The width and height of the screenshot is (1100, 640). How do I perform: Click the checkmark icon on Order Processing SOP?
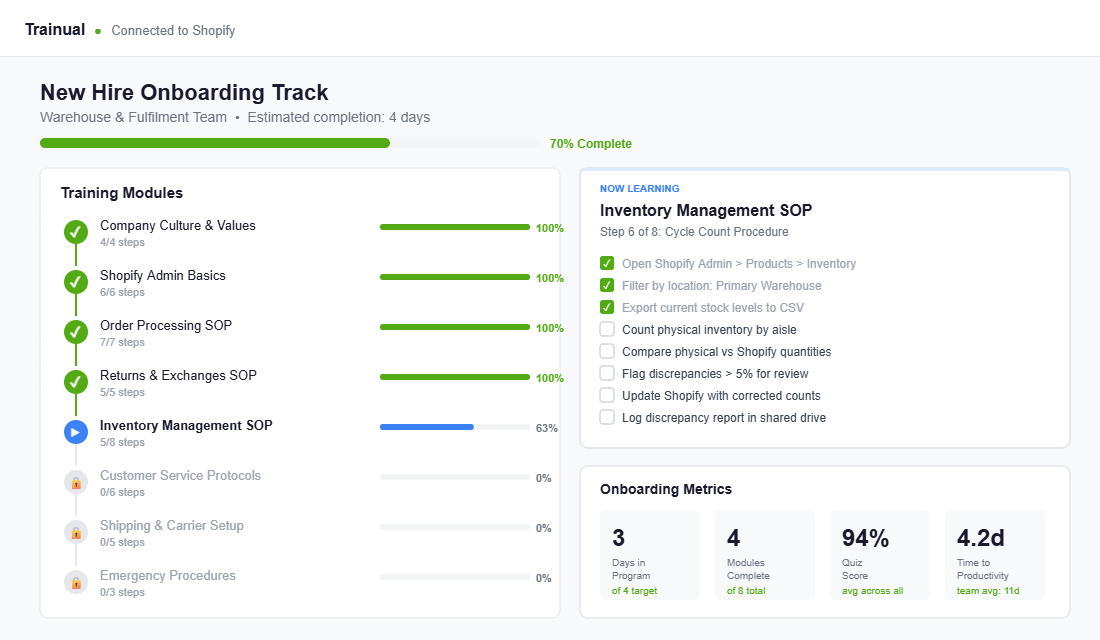coord(76,332)
